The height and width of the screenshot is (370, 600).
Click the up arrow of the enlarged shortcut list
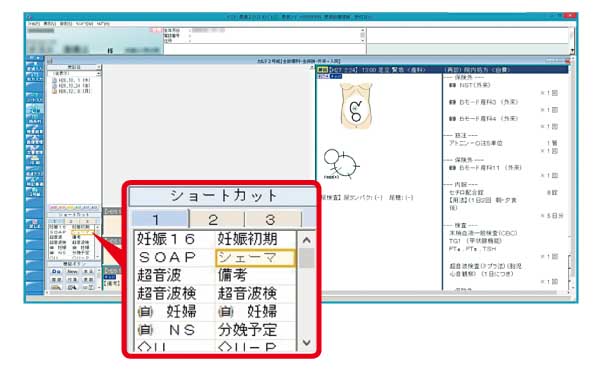[307, 240]
